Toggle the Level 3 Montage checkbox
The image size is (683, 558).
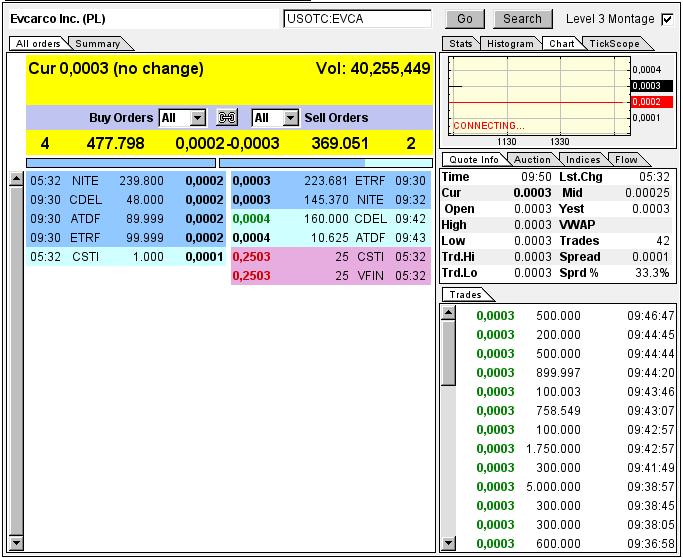(x=667, y=19)
